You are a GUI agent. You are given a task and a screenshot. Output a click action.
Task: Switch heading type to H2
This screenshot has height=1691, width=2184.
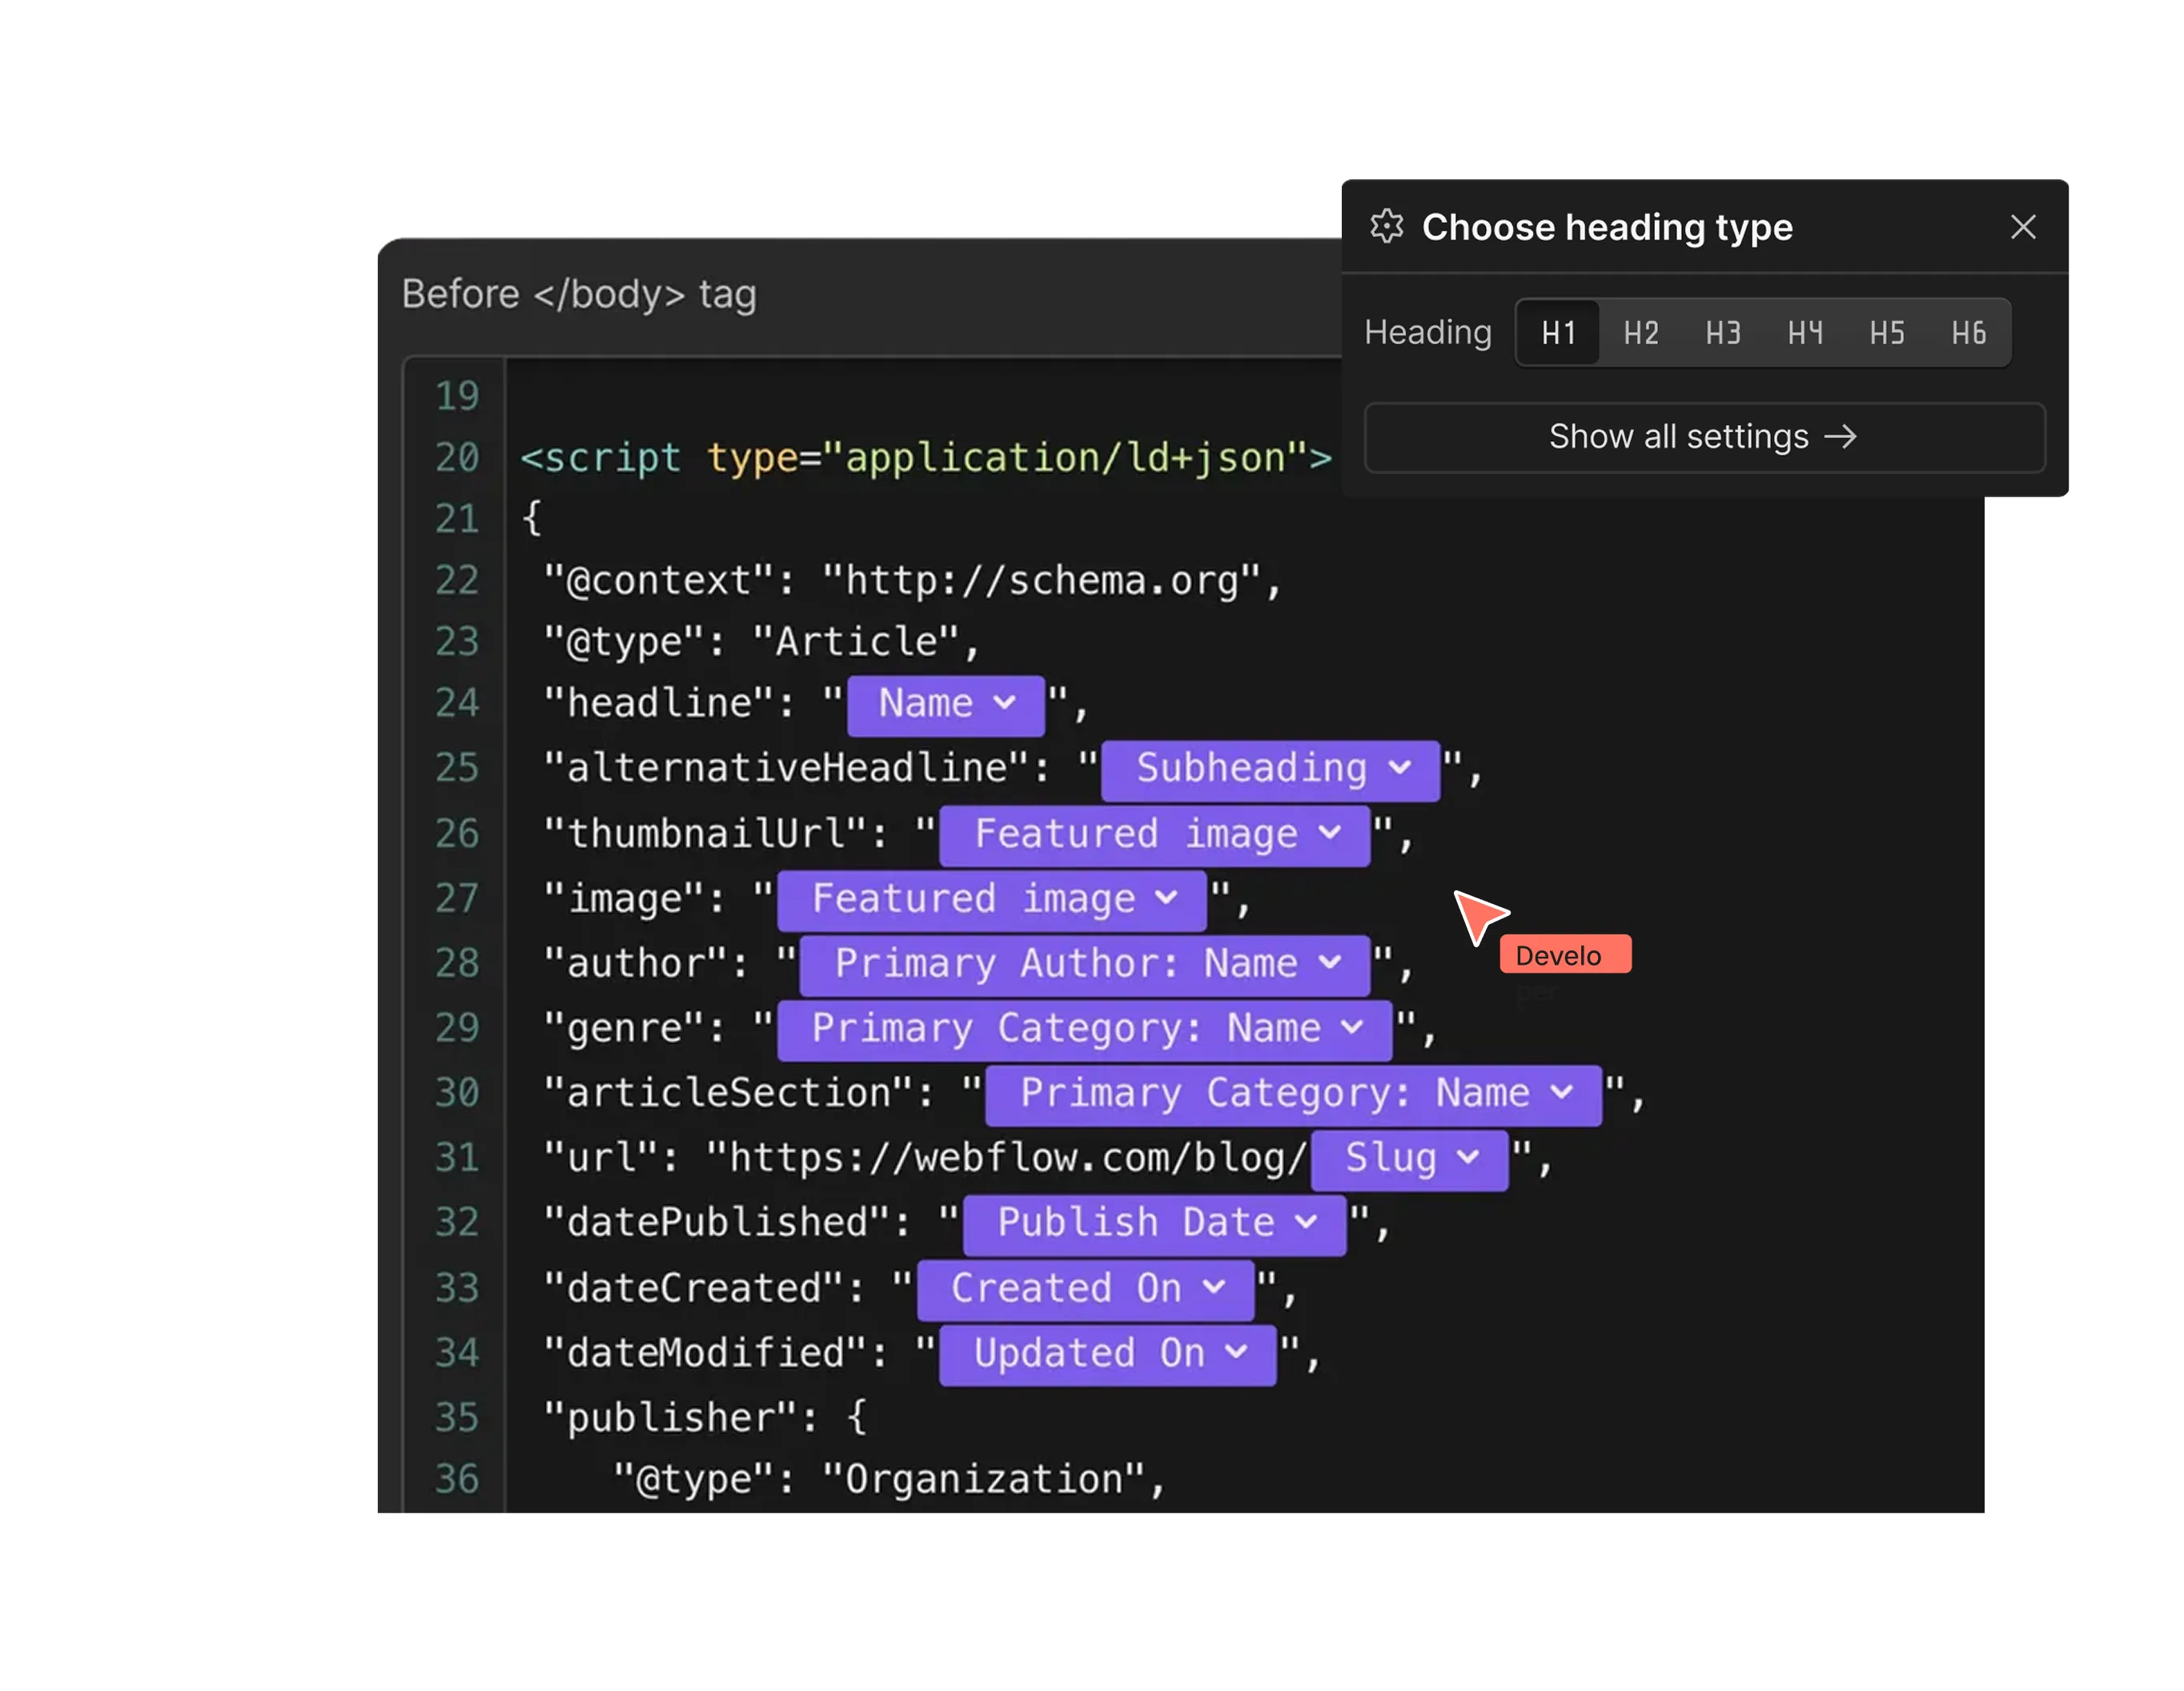tap(1640, 333)
